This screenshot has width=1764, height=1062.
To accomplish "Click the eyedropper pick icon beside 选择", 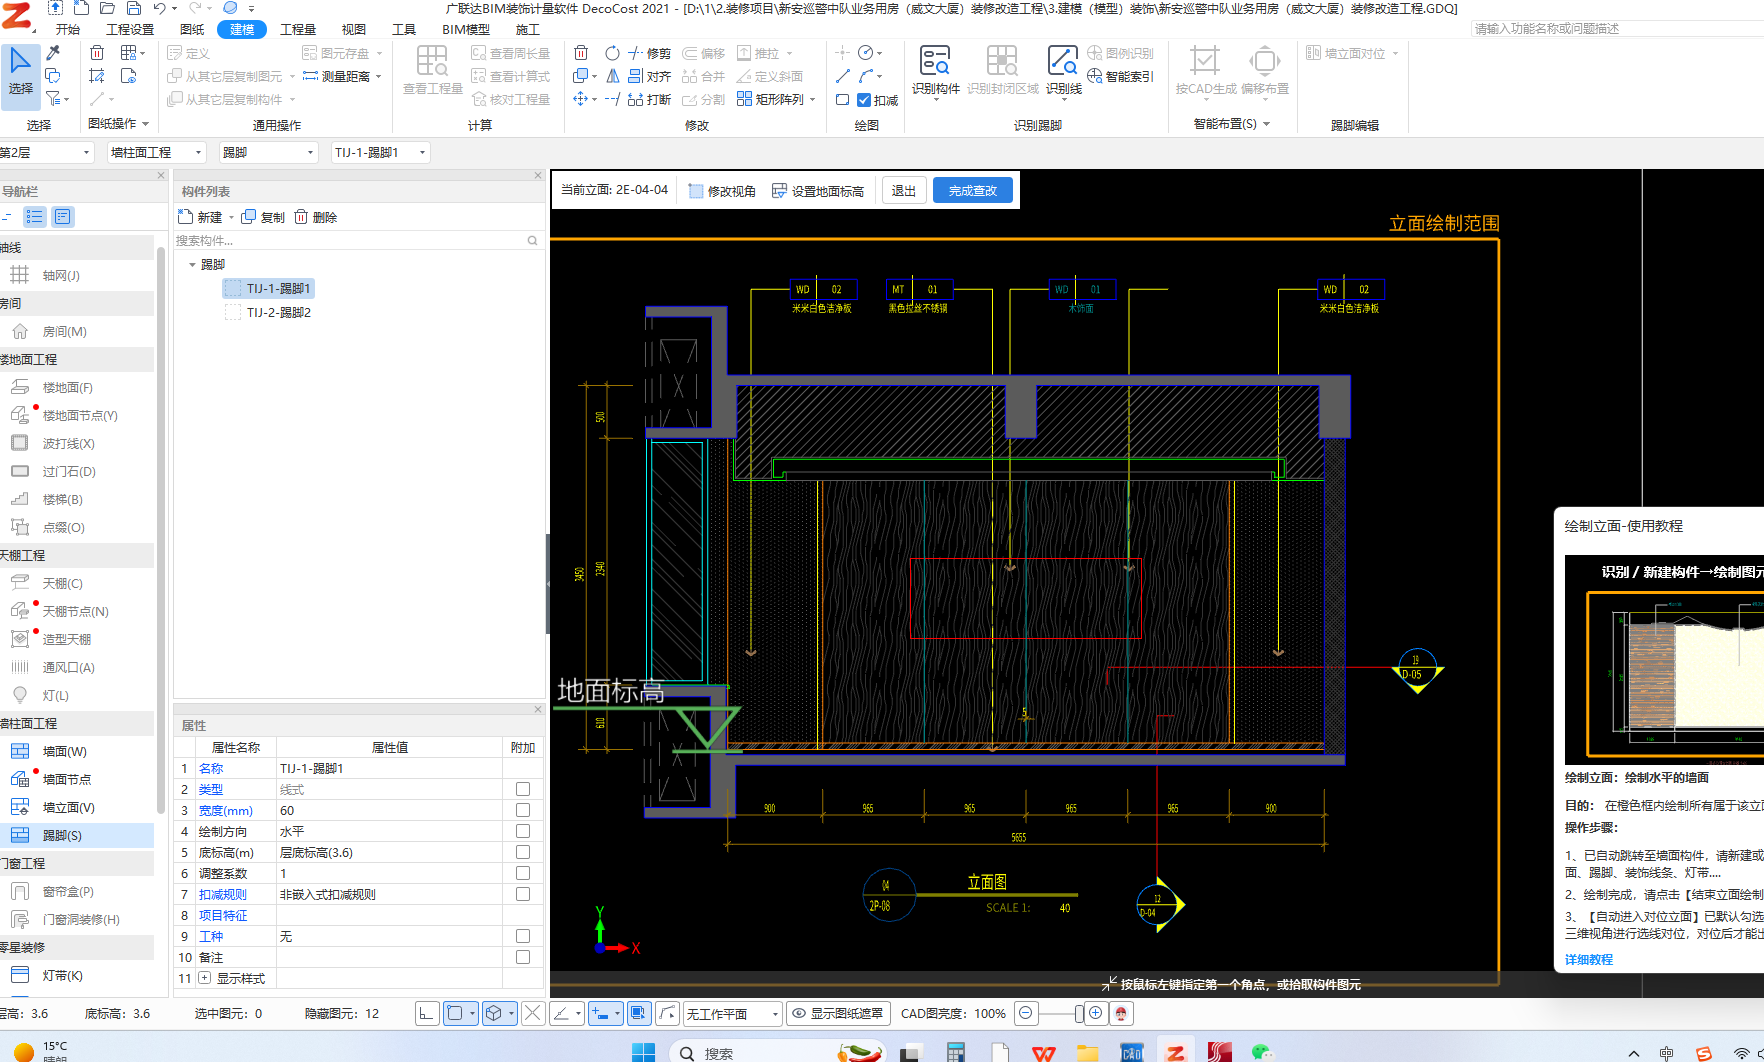I will click(x=54, y=52).
